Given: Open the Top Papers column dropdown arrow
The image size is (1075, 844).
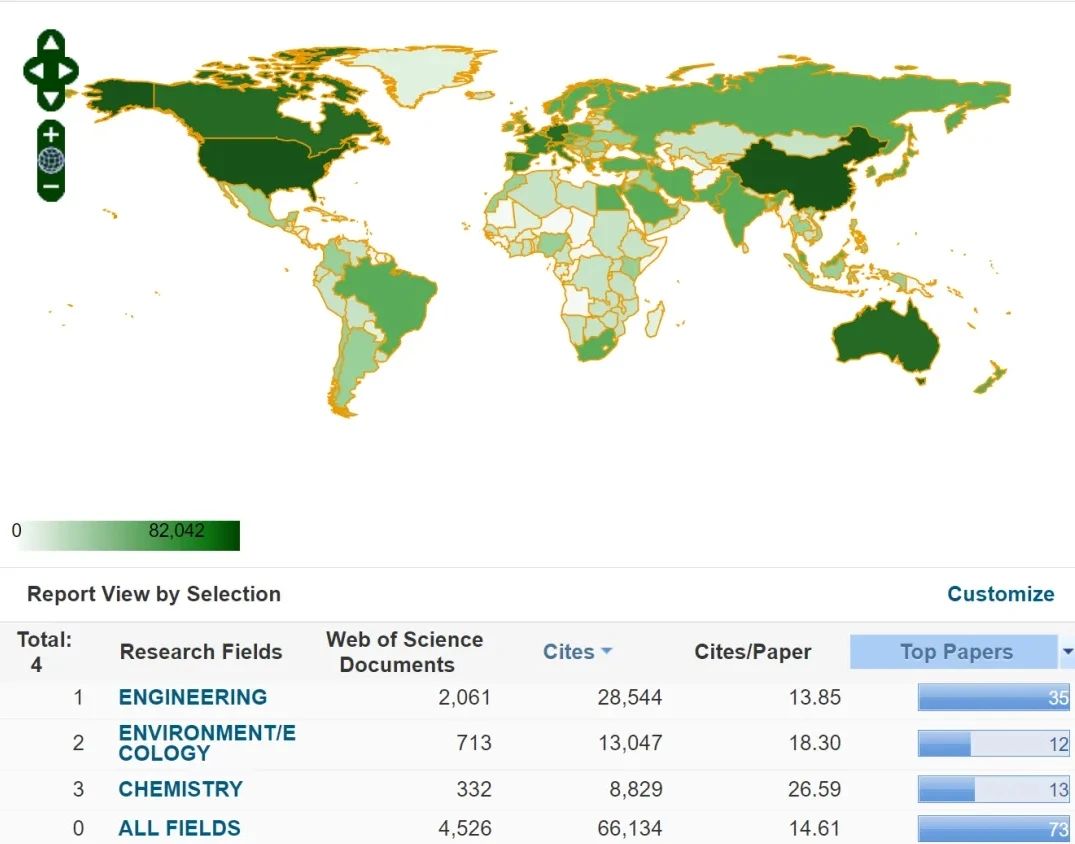Looking at the screenshot, I should [1066, 652].
